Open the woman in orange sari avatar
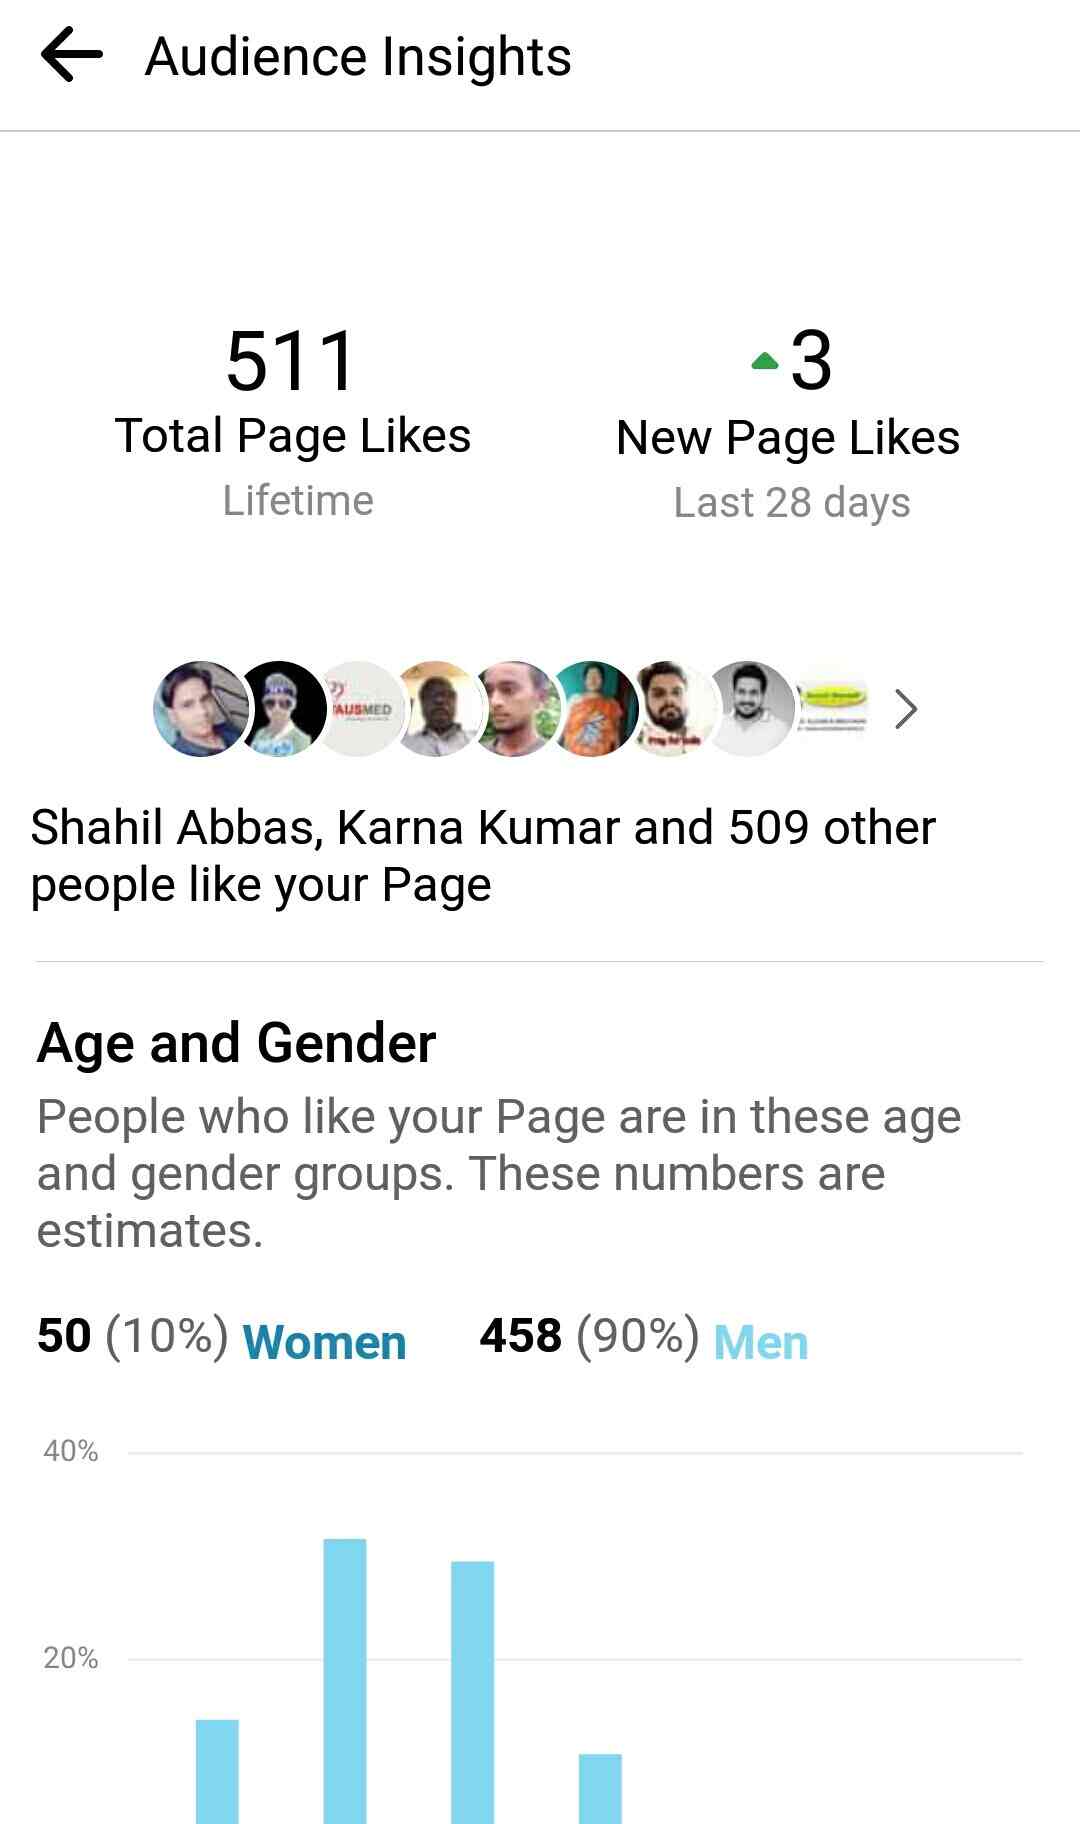 (592, 709)
